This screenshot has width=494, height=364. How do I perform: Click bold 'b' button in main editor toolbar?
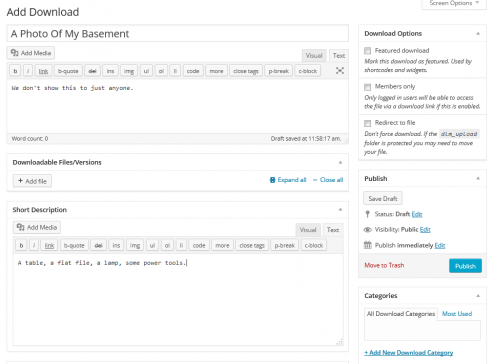pyautogui.click(x=15, y=71)
